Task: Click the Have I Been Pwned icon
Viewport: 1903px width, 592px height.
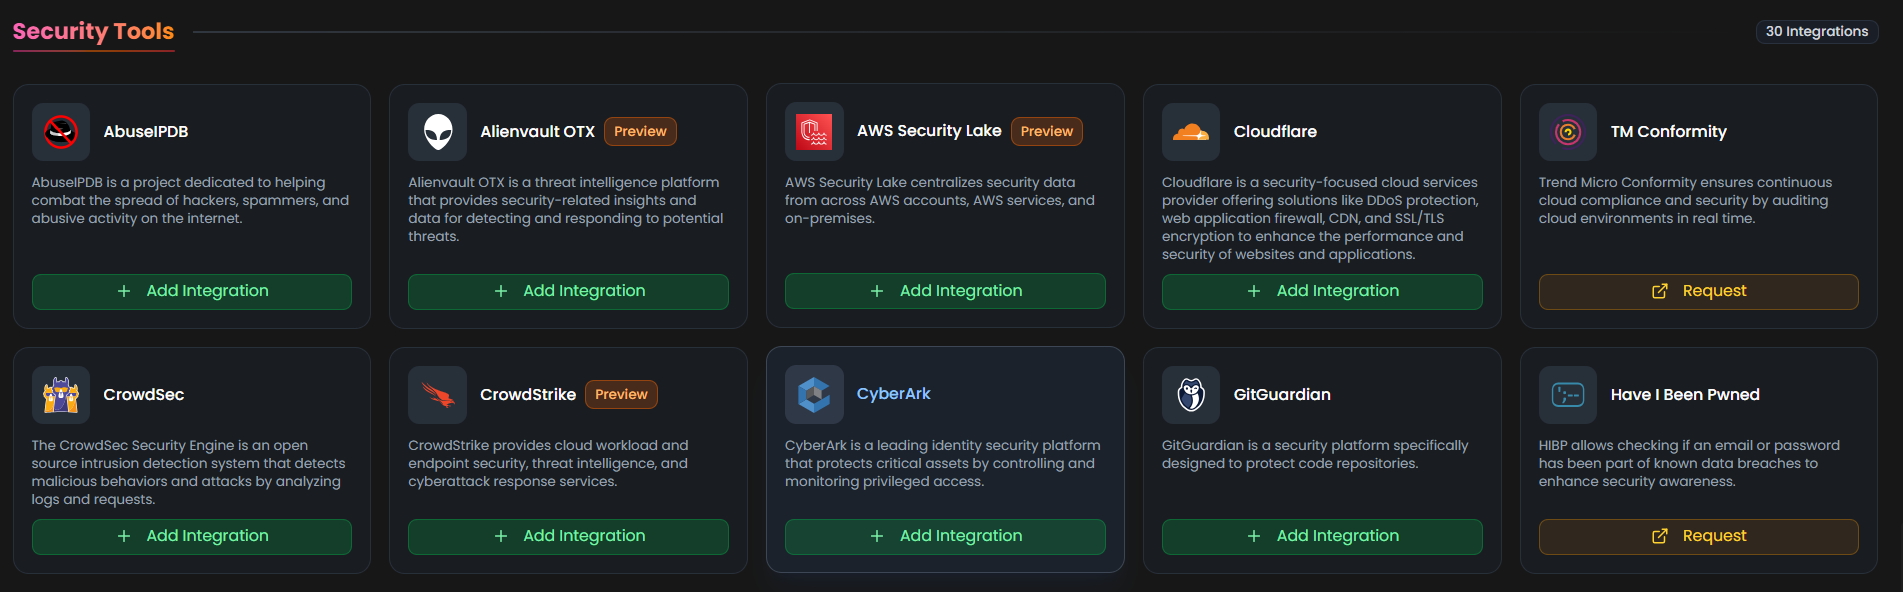Action: 1568,395
